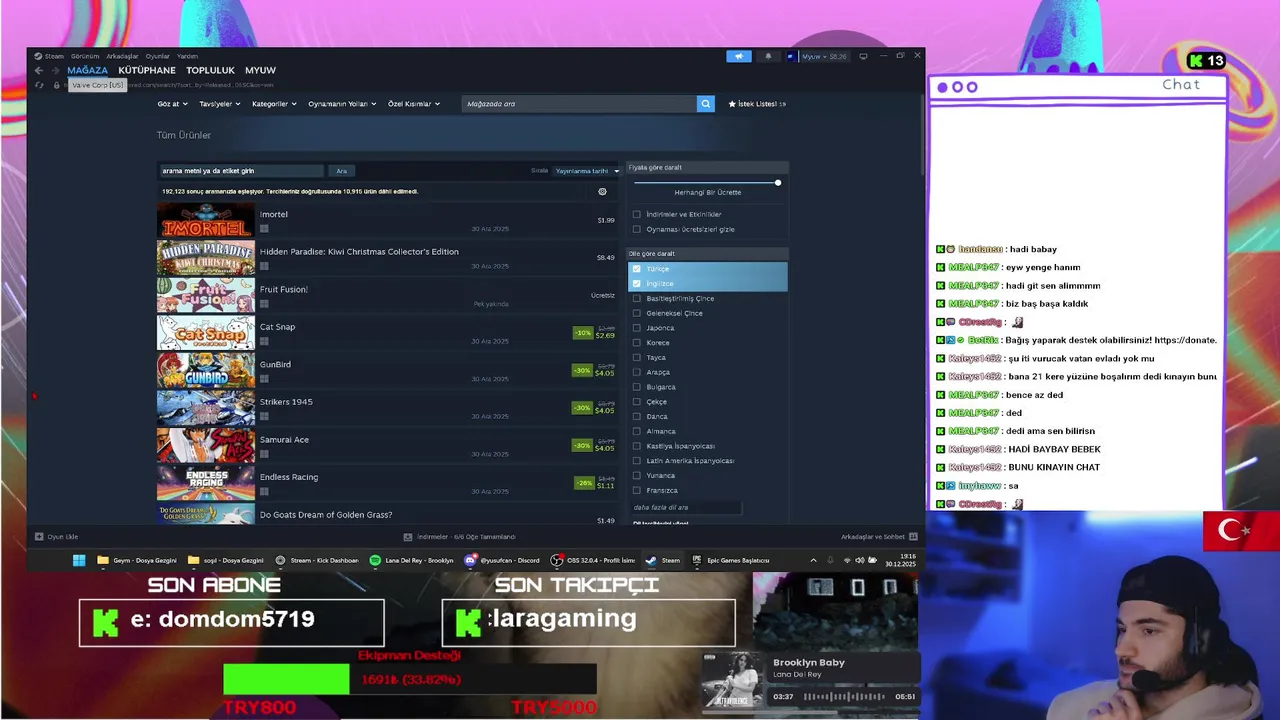Viewport: 1280px width, 720px height.
Task: Switch to Kick Dashboard taskbar window
Action: coord(317,560)
